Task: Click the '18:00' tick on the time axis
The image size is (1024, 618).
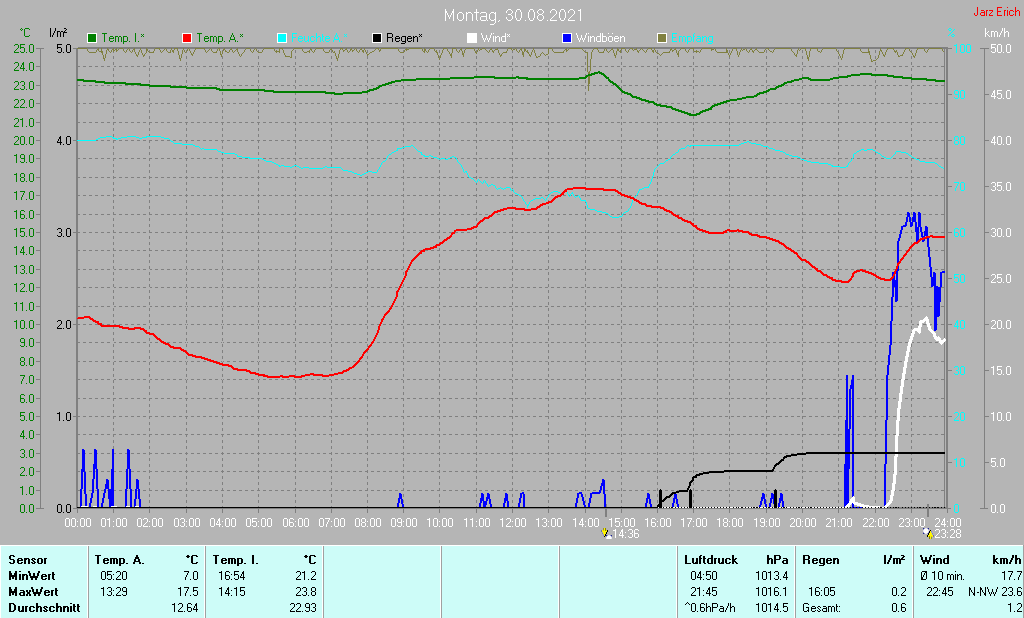Action: (x=729, y=523)
